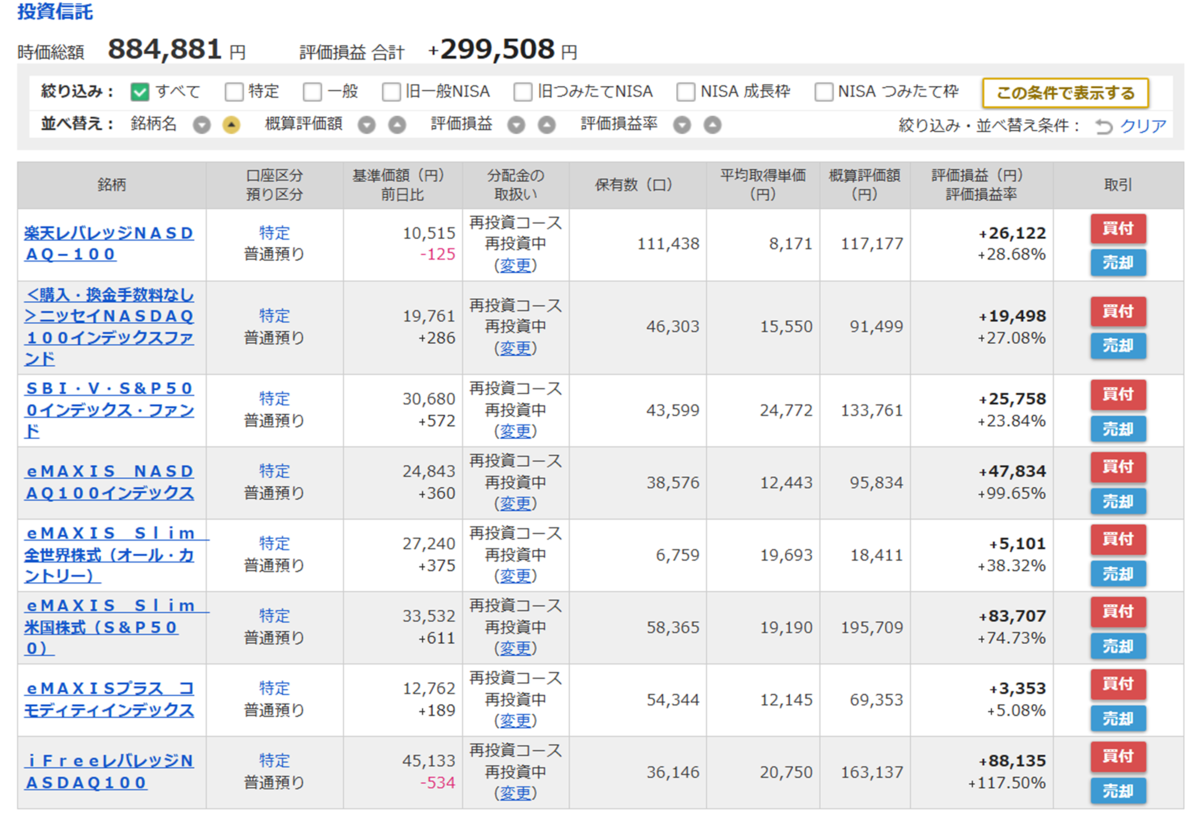Screen dimensions: 1200x820
Task: Click 売却 for eMAXIS Slim 米国株式
Action: click(x=1118, y=646)
